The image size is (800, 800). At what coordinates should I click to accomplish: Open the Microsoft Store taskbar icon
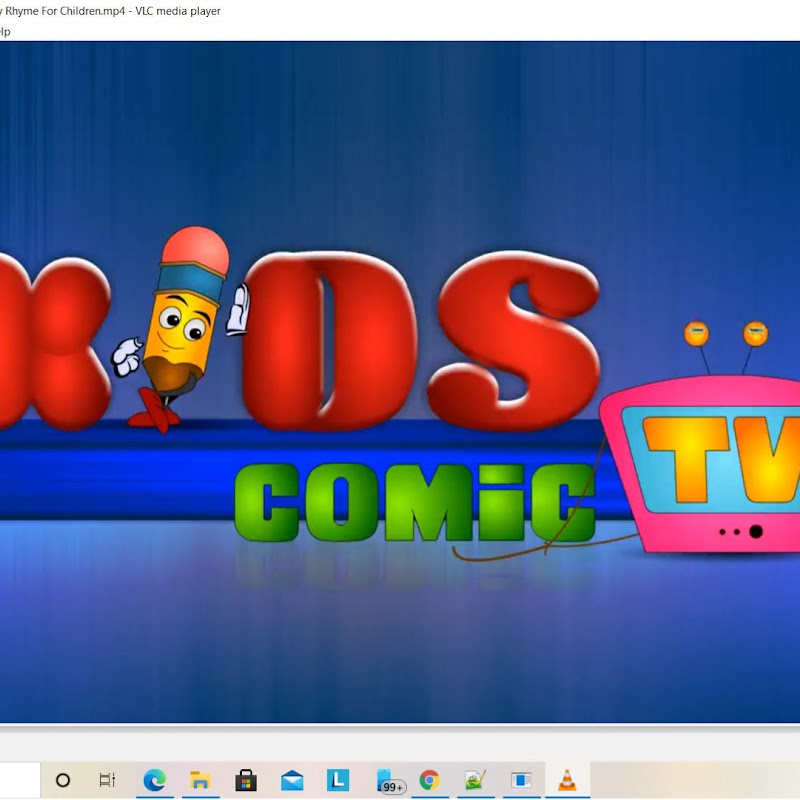[x=246, y=780]
